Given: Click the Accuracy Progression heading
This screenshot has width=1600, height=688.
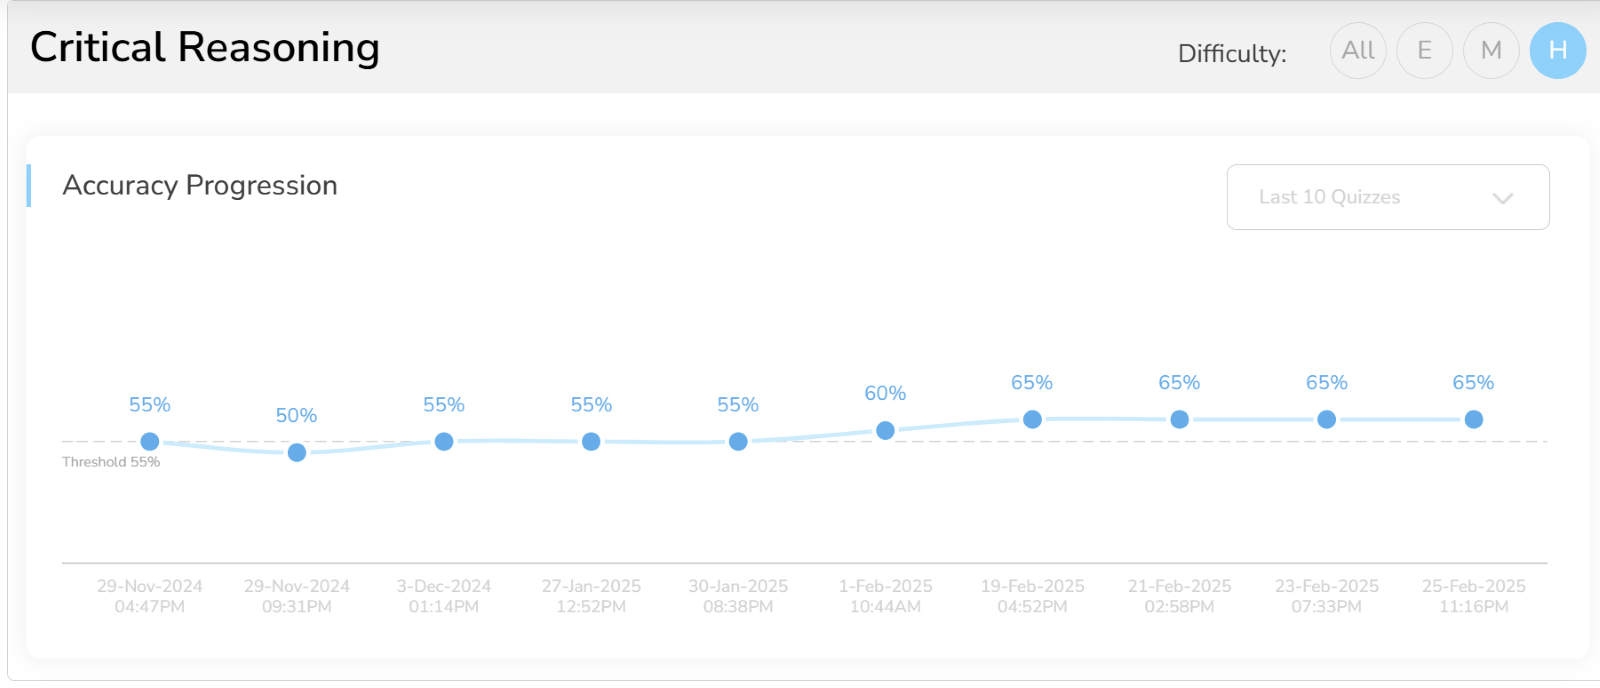Looking at the screenshot, I should pos(200,186).
